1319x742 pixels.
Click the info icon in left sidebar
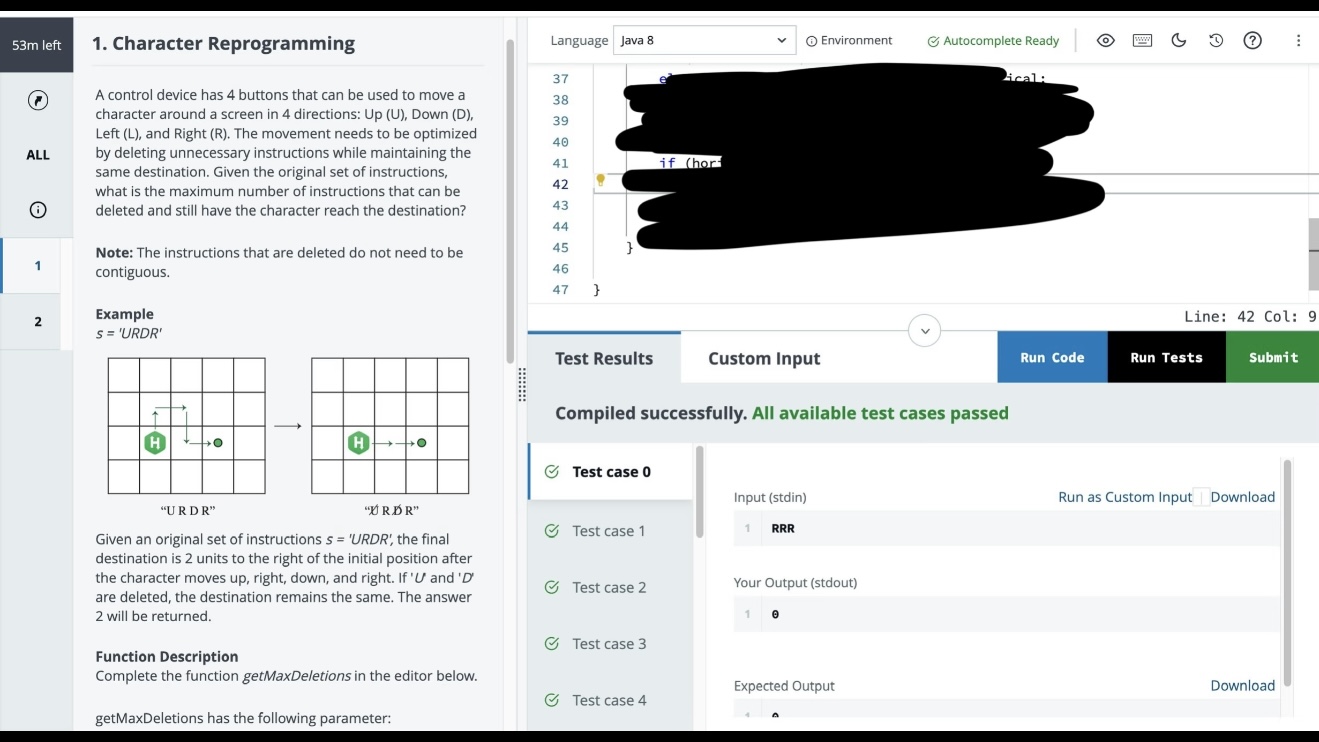[38, 210]
